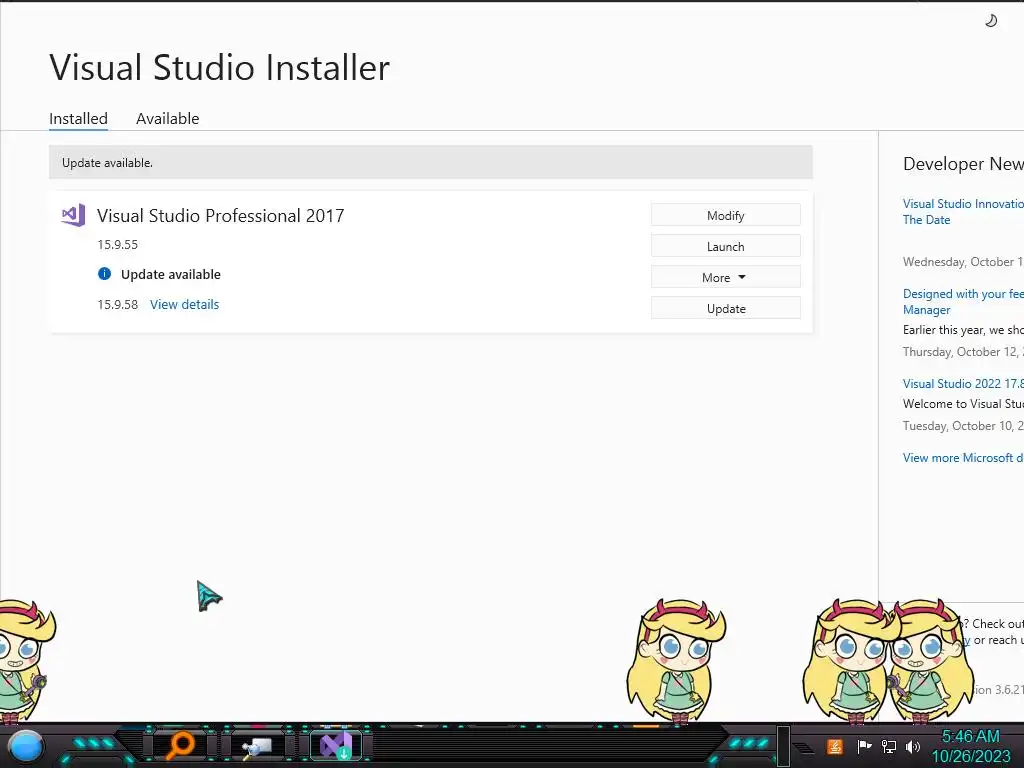Click the Update button
Image resolution: width=1024 pixels, height=768 pixels.
coord(726,308)
